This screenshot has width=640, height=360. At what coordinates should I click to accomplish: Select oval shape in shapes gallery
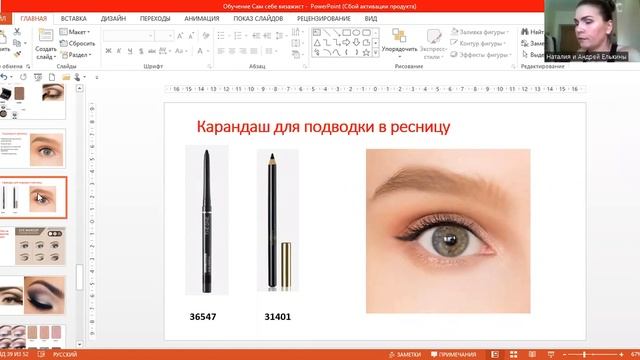point(356,33)
